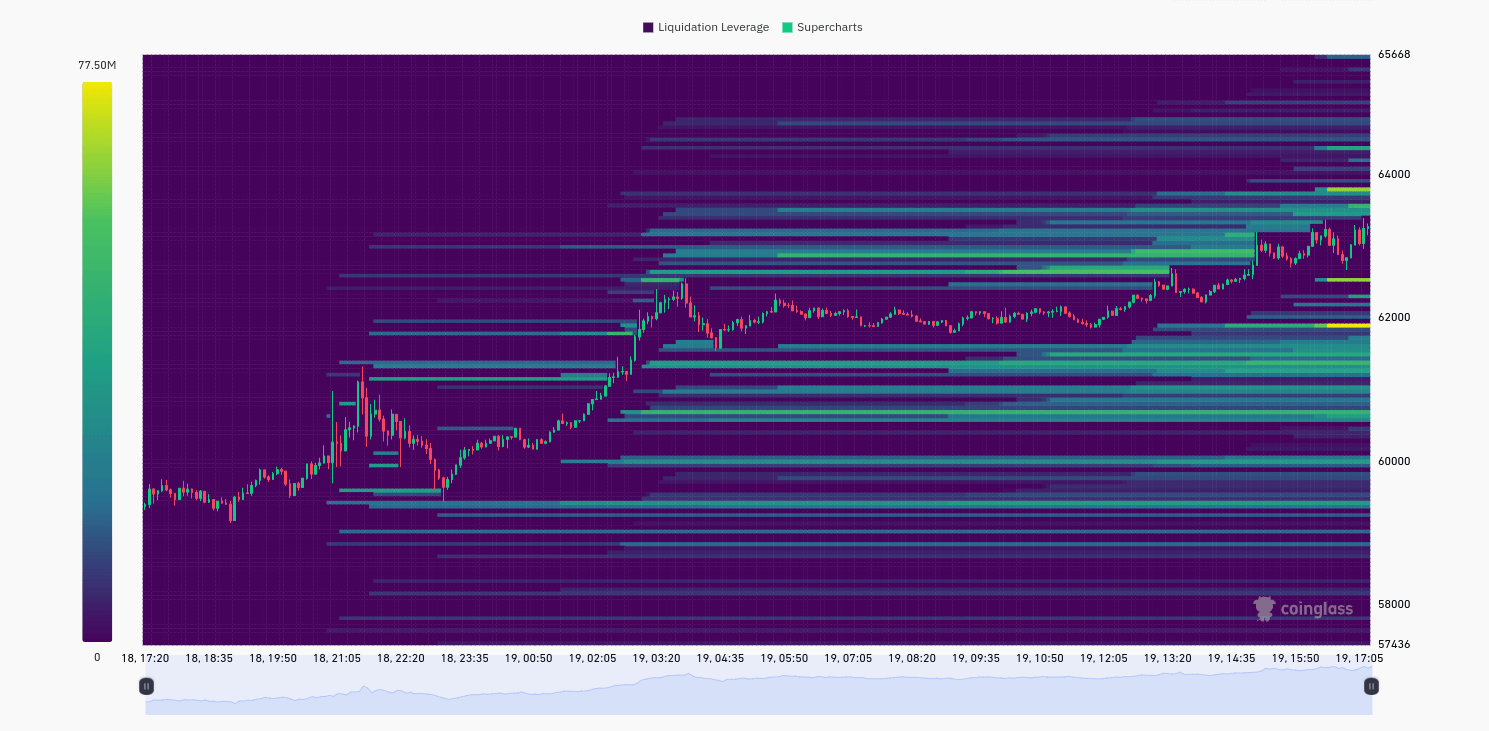This screenshot has width=1489, height=731.
Task: Click the 19, 02:05 time axis label
Action: (593, 658)
